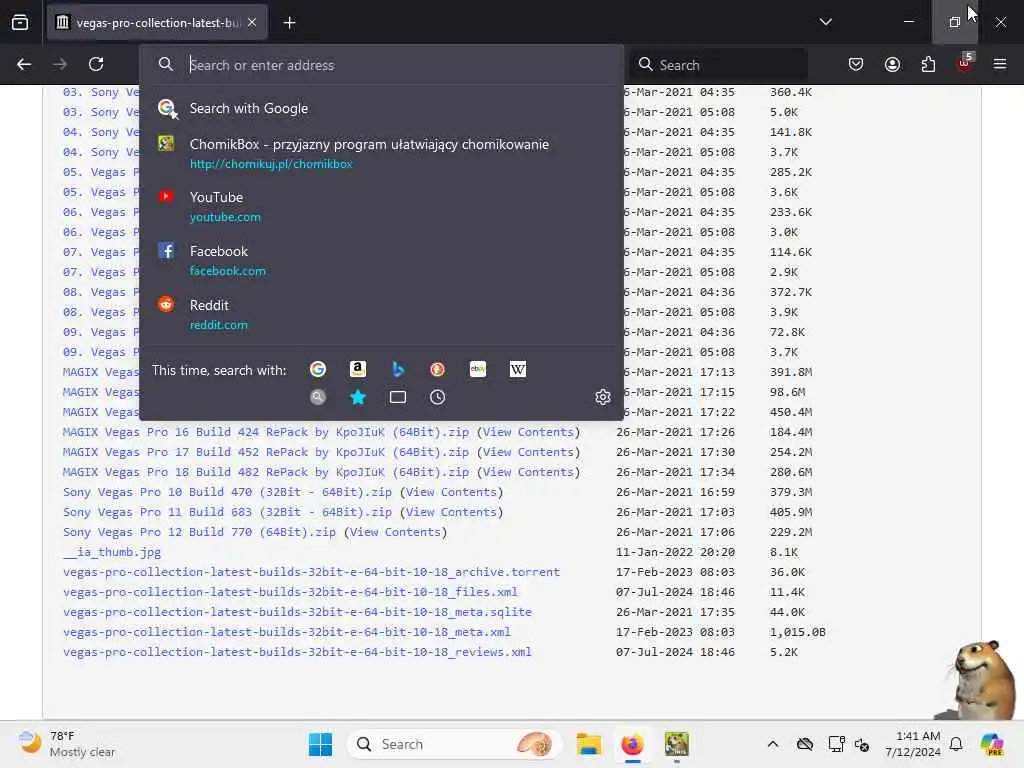Select the Reddit suggestion
Screen dimensions: 1024x768
(x=381, y=315)
